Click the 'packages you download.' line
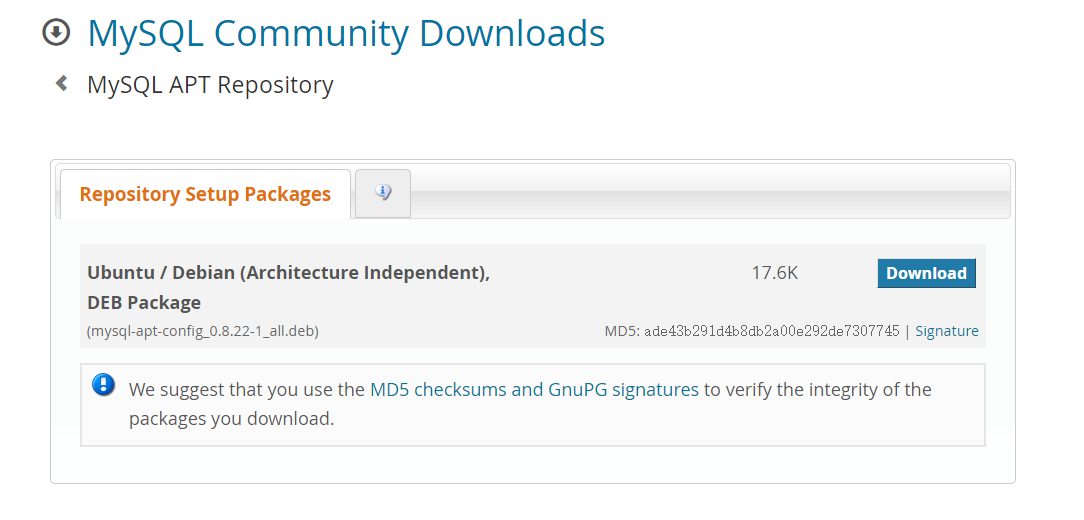This screenshot has height=520, width=1084. (x=232, y=419)
